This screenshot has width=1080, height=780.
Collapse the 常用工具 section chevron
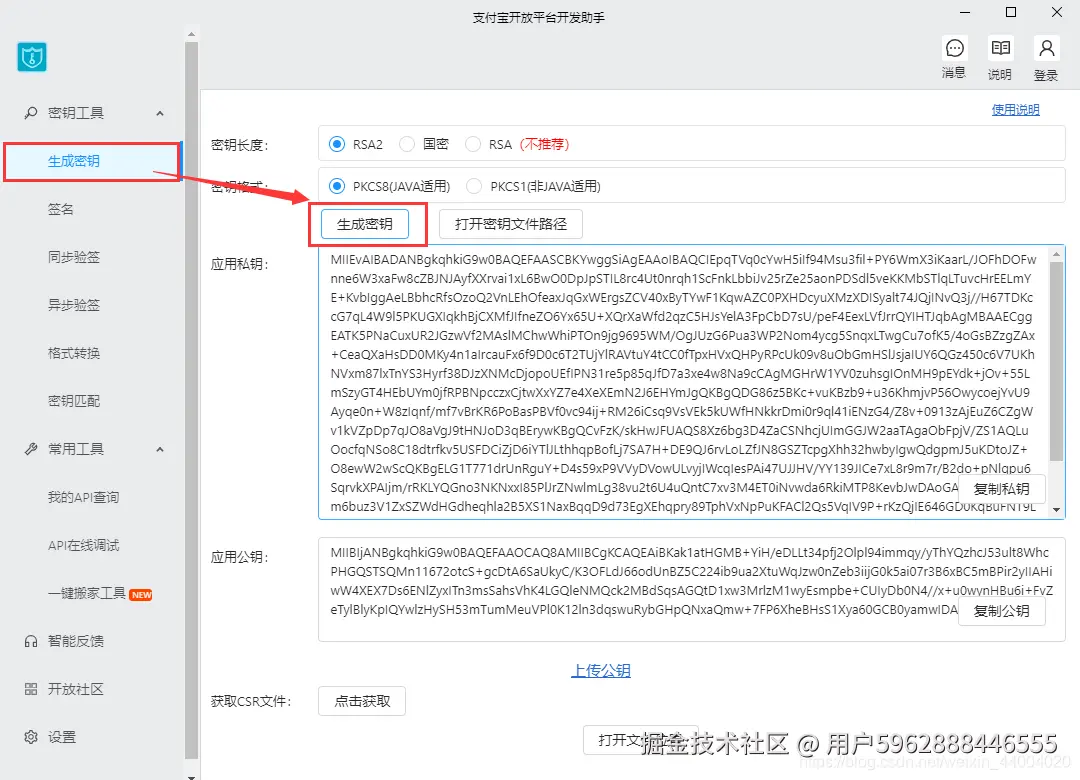160,449
